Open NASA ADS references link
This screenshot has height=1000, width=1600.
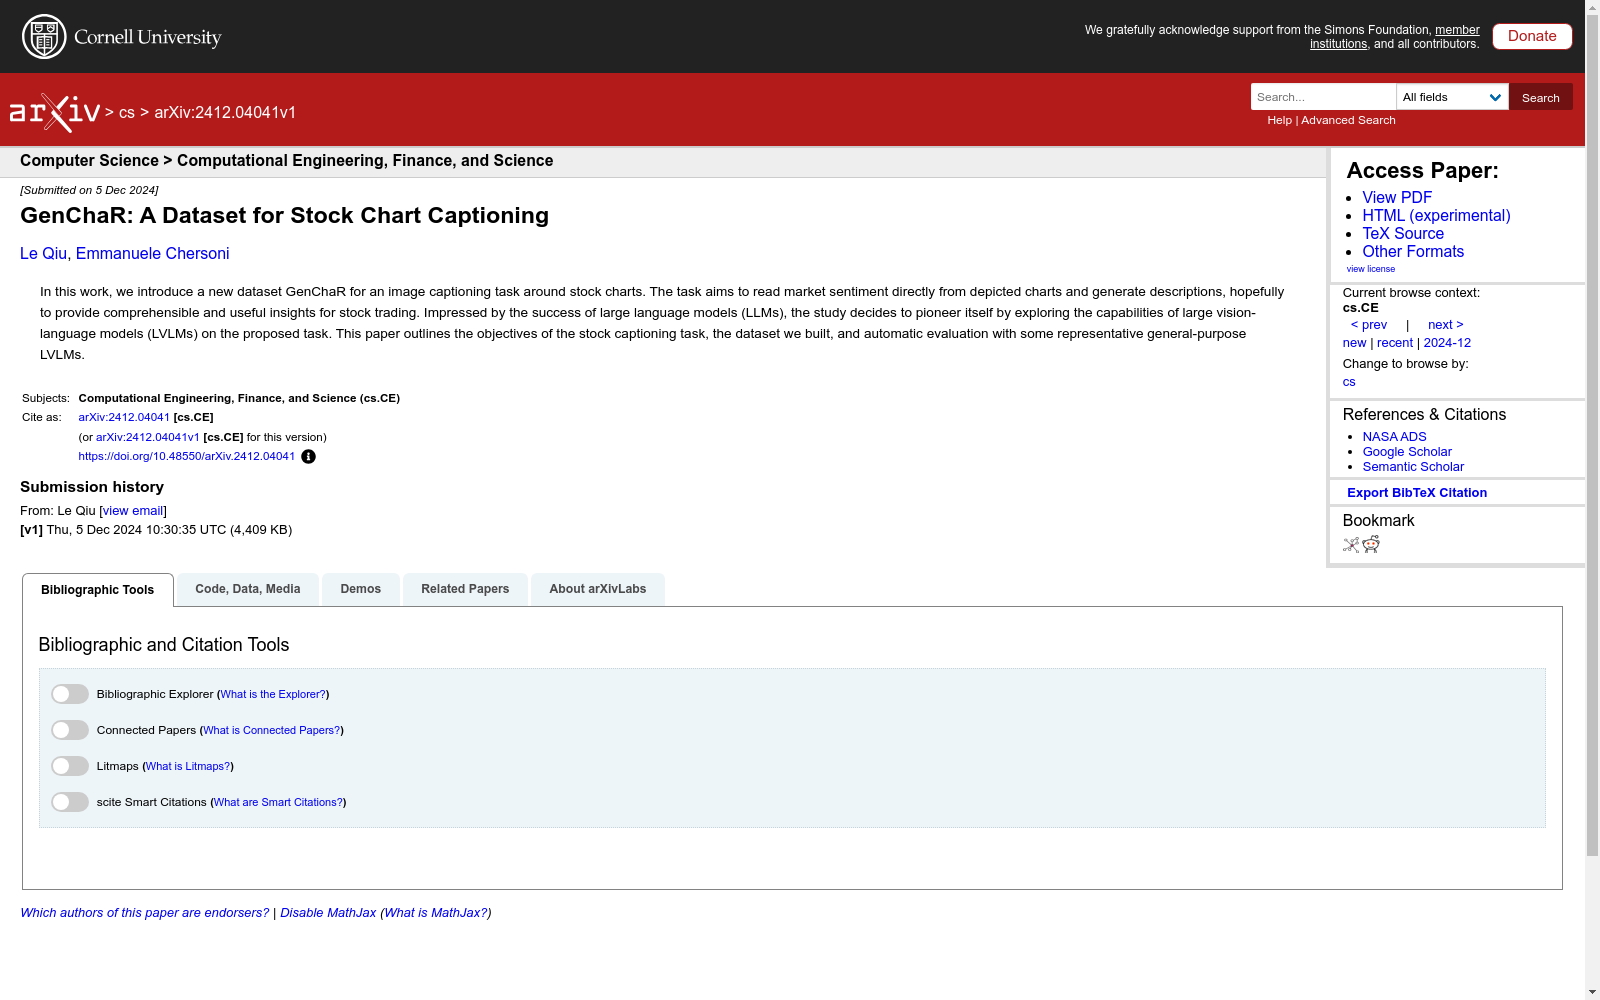click(1394, 437)
